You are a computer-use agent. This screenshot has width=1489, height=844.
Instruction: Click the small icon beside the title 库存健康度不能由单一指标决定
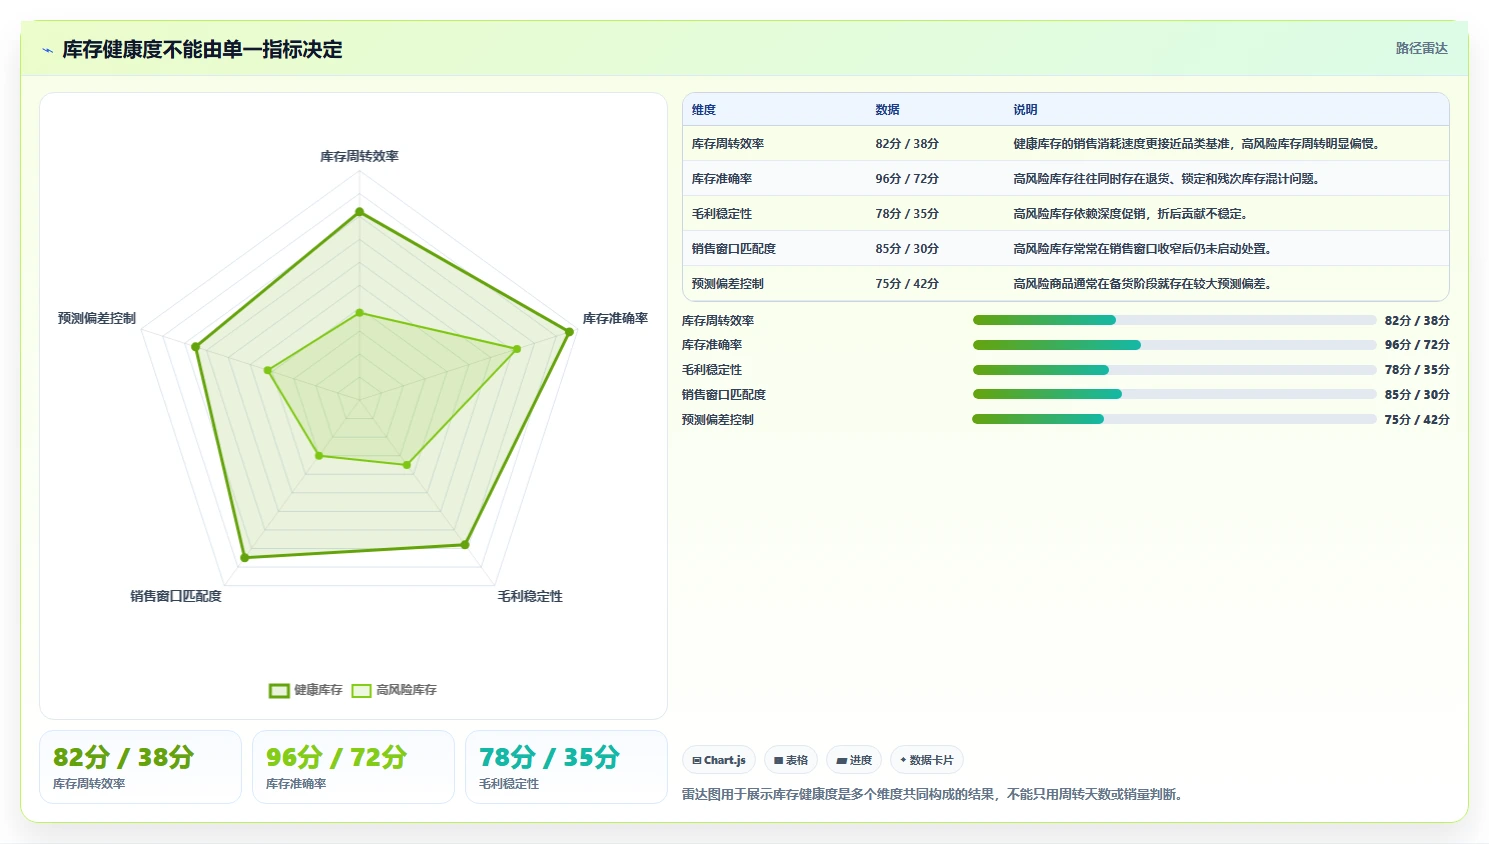[47, 50]
